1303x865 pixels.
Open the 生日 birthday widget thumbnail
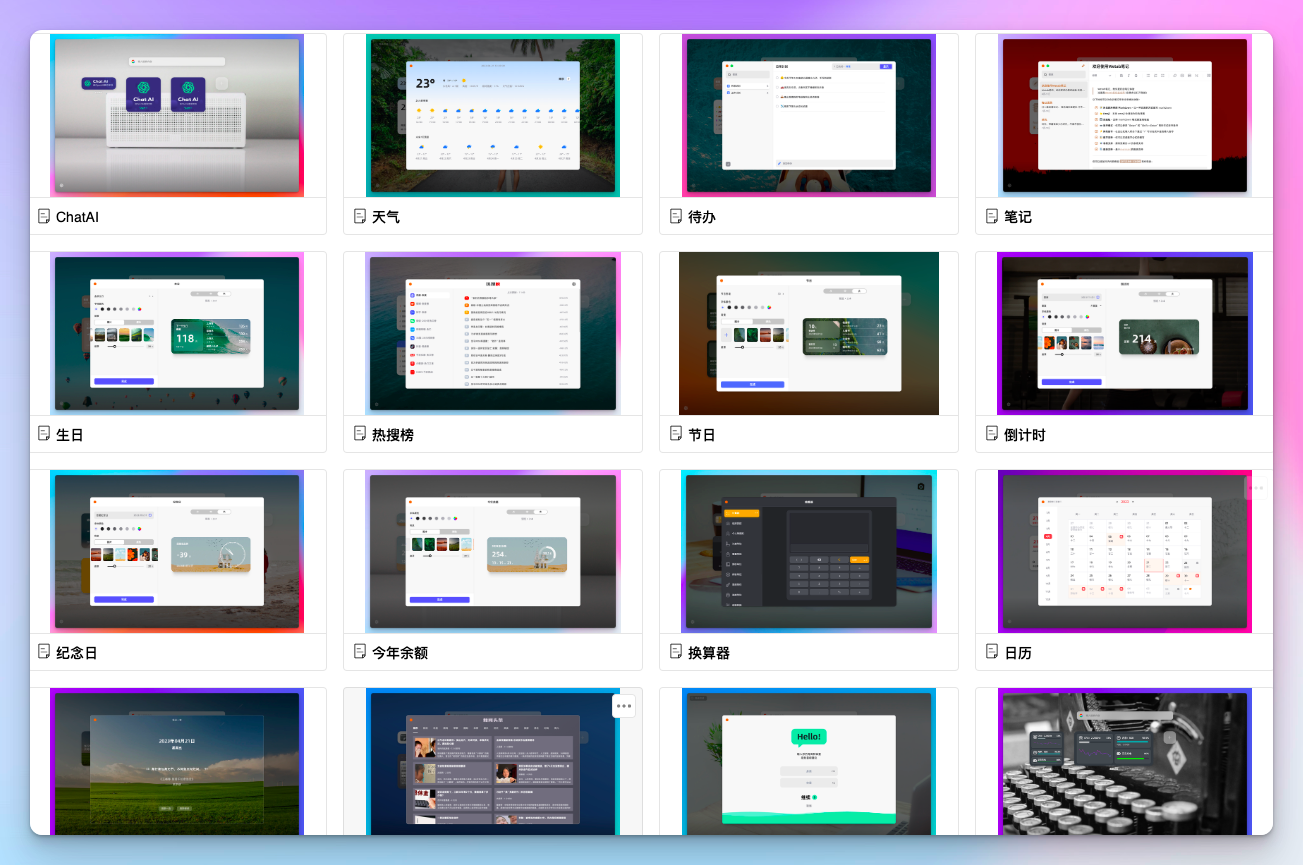coord(177,333)
